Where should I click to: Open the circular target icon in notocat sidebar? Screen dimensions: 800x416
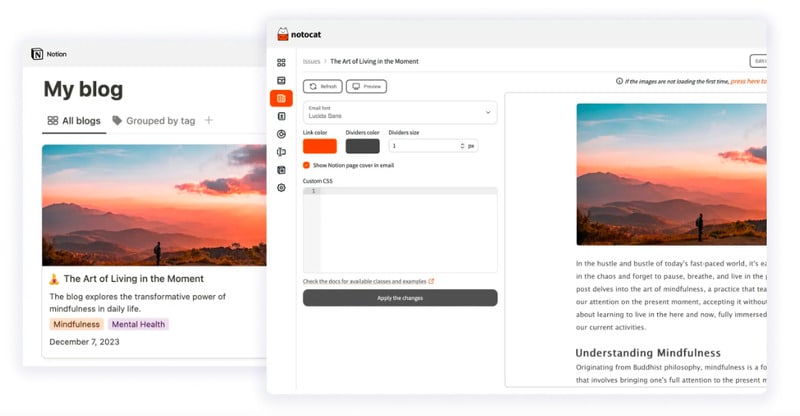pyautogui.click(x=281, y=134)
